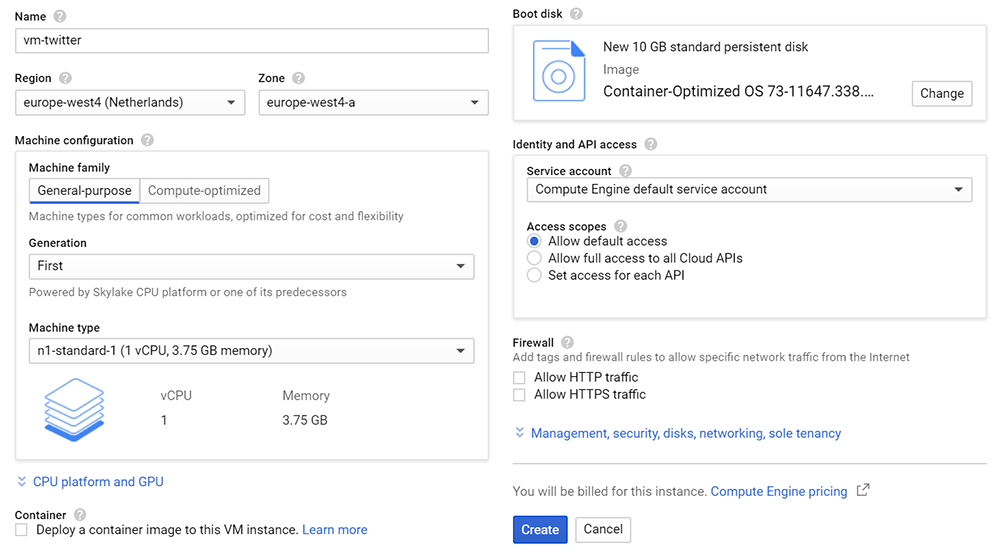Click the Service account help icon
Screen dimensions: 1000x556
tap(626, 171)
